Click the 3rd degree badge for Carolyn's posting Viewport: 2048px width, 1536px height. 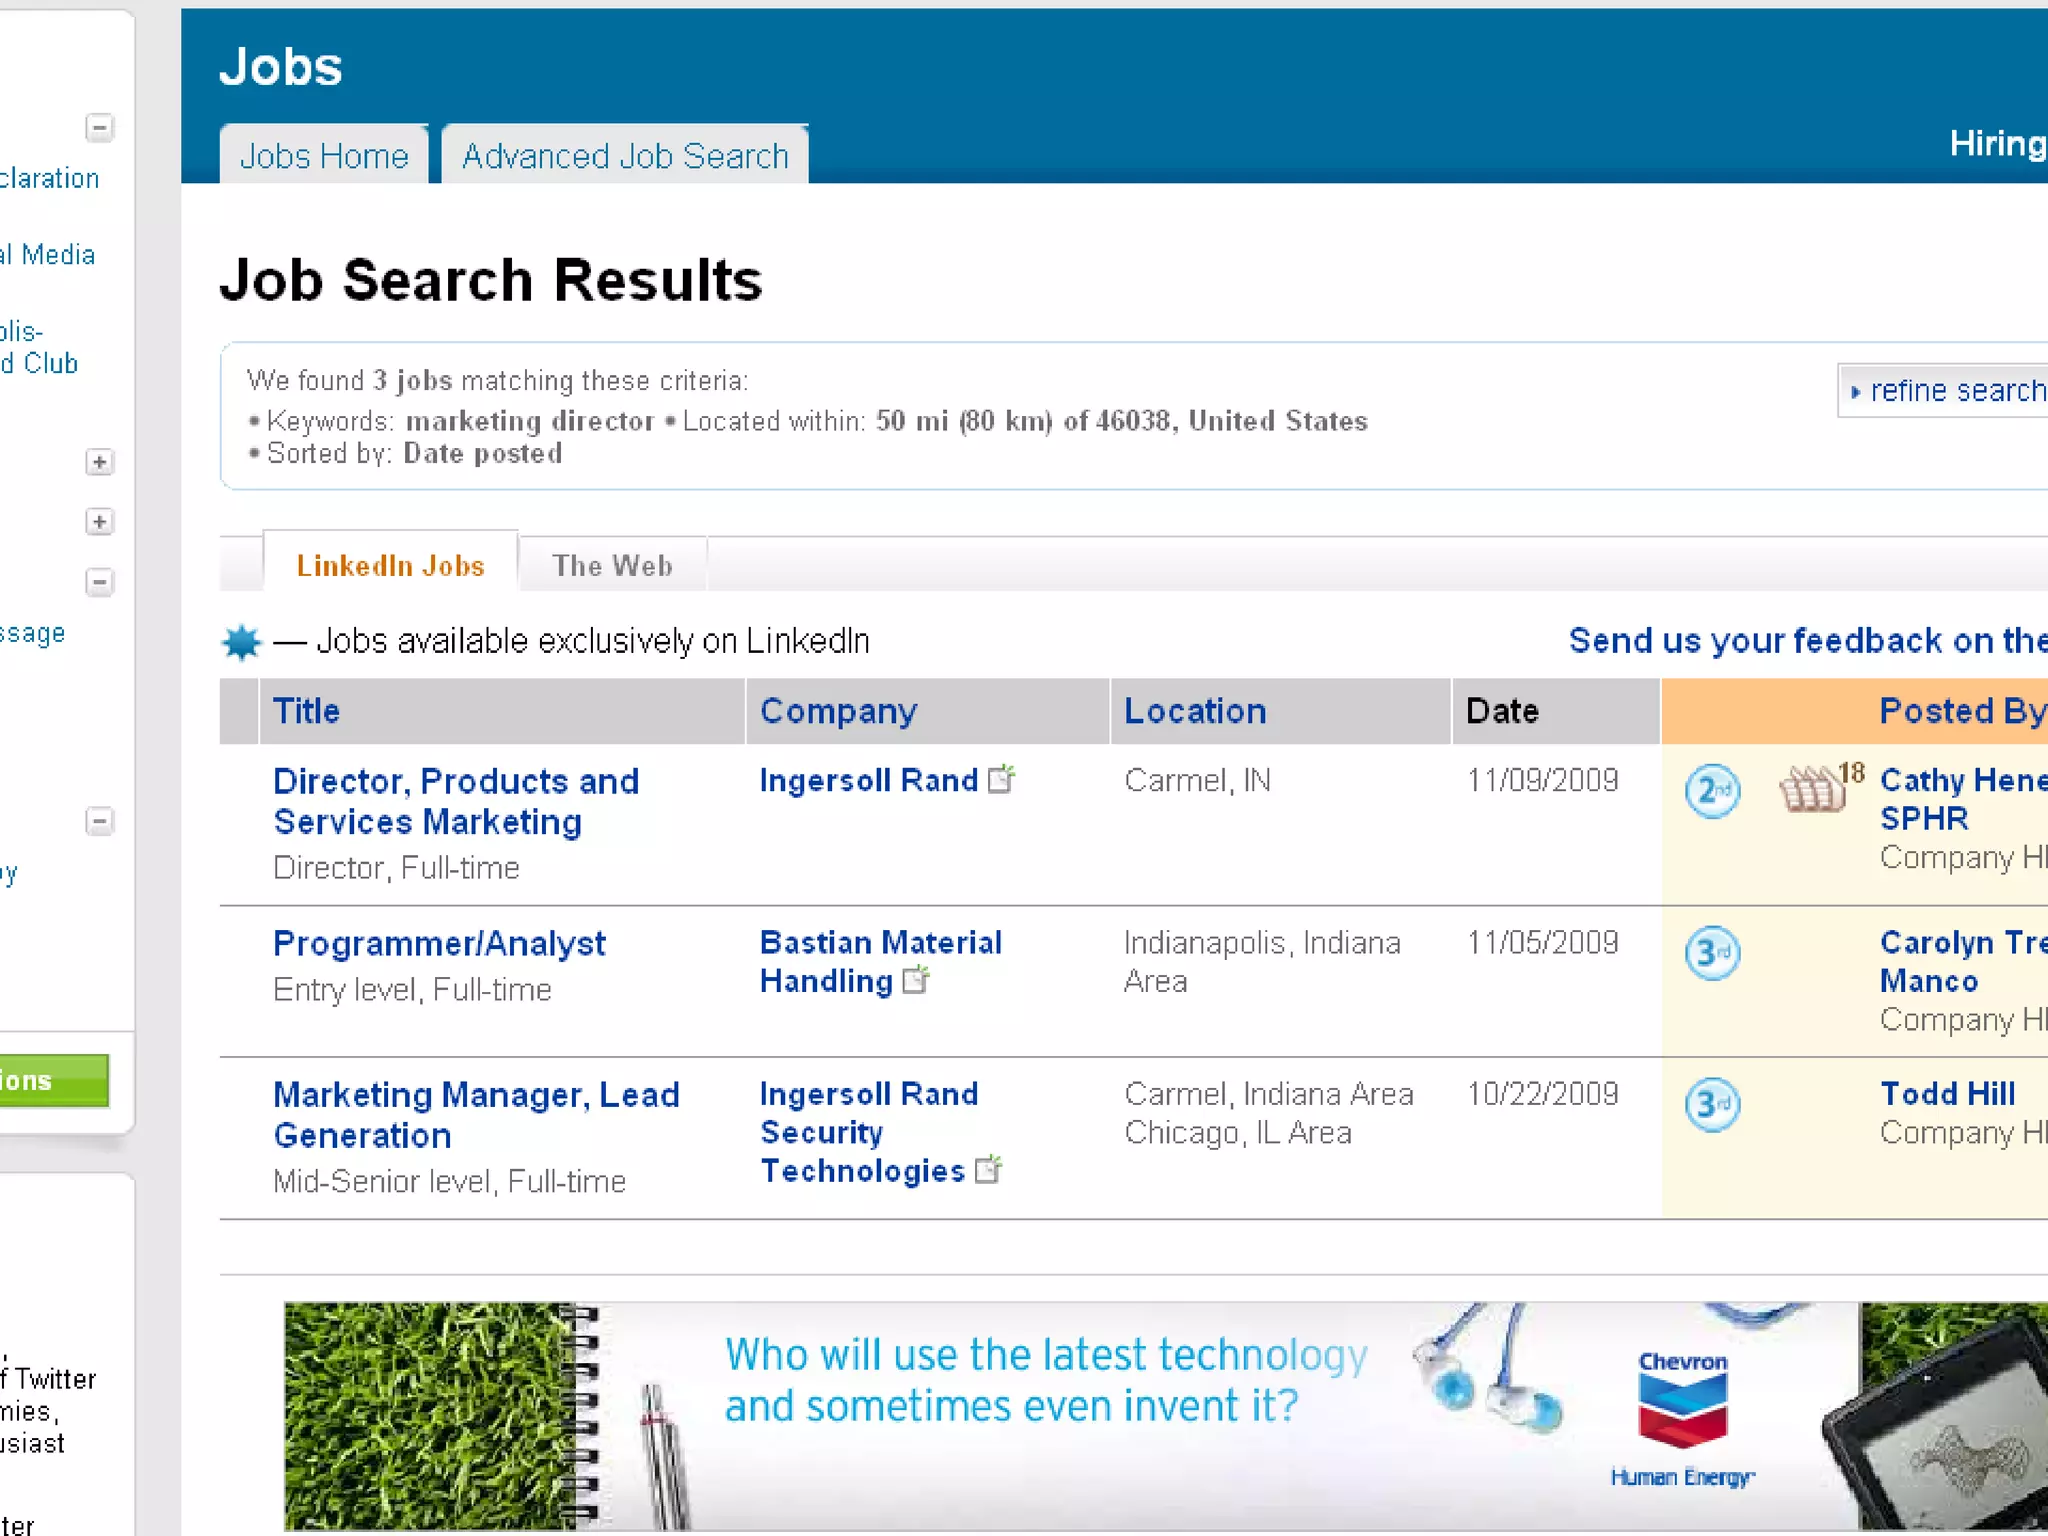click(x=1712, y=953)
